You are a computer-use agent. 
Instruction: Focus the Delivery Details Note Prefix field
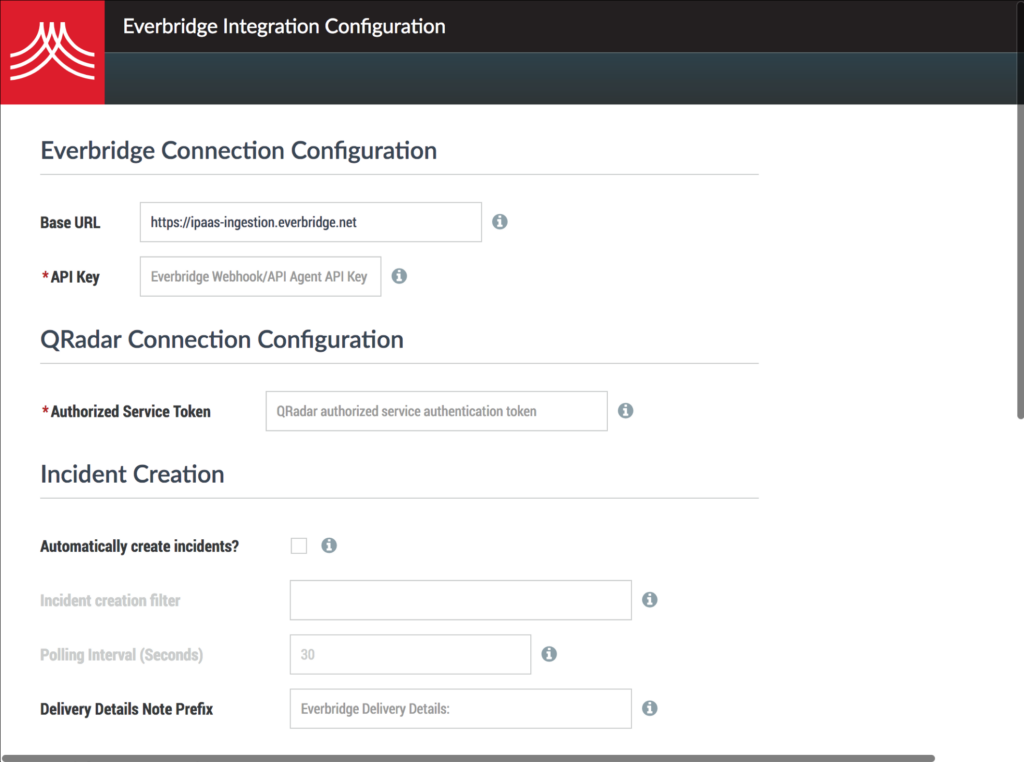point(461,708)
